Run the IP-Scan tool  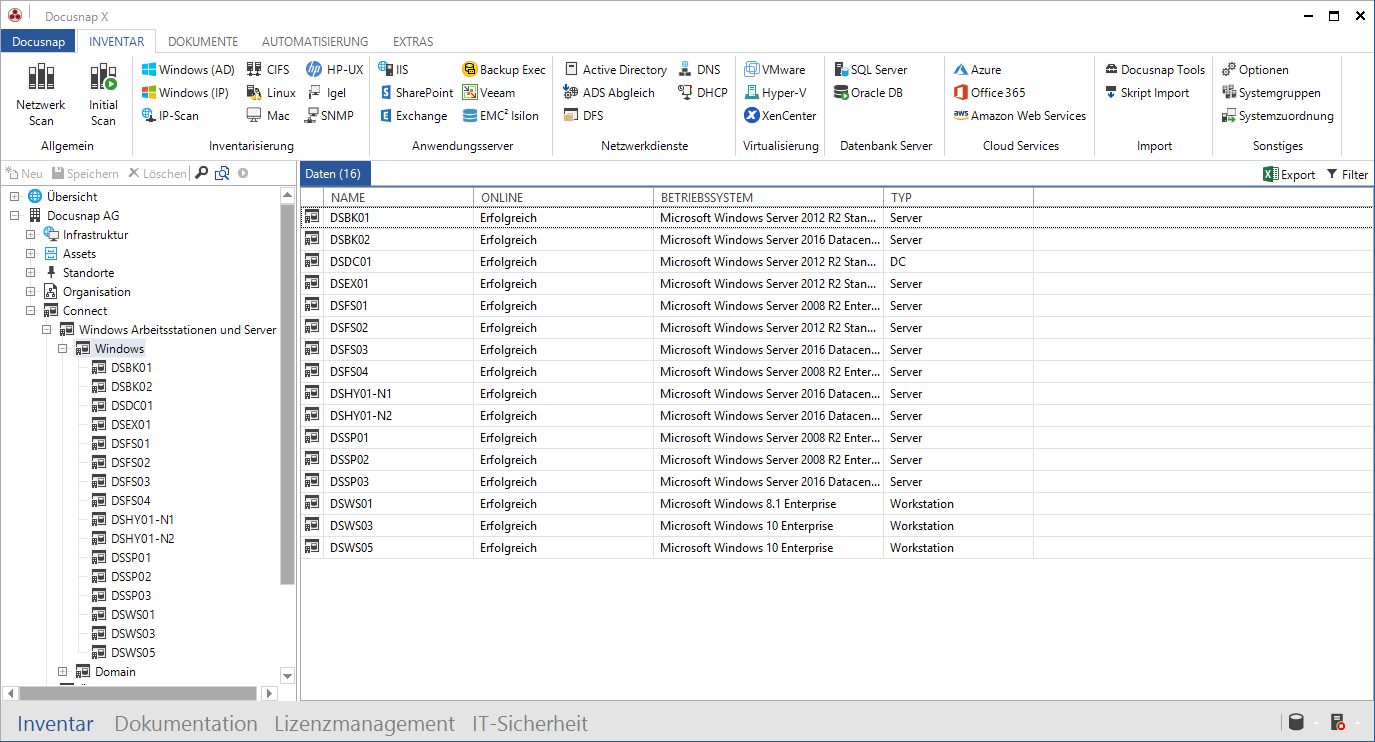(x=170, y=116)
